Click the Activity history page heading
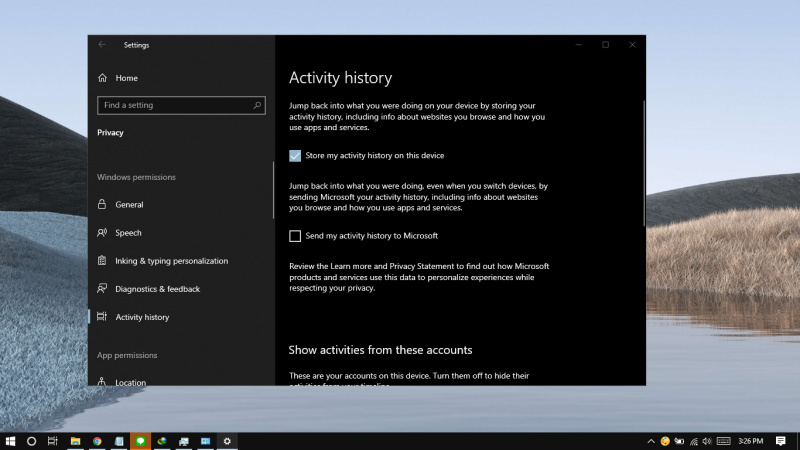This screenshot has height=450, width=800. click(340, 78)
